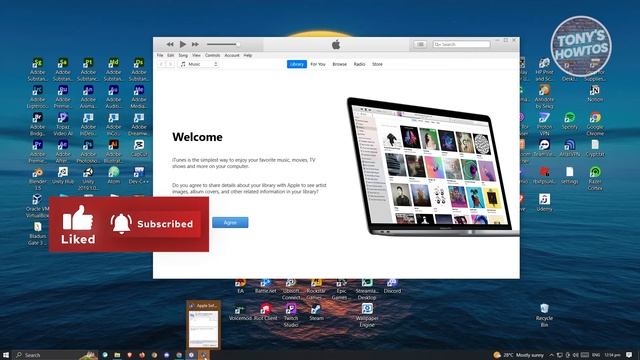
Task: Open the iTunes list view button
Action: (x=420, y=44)
